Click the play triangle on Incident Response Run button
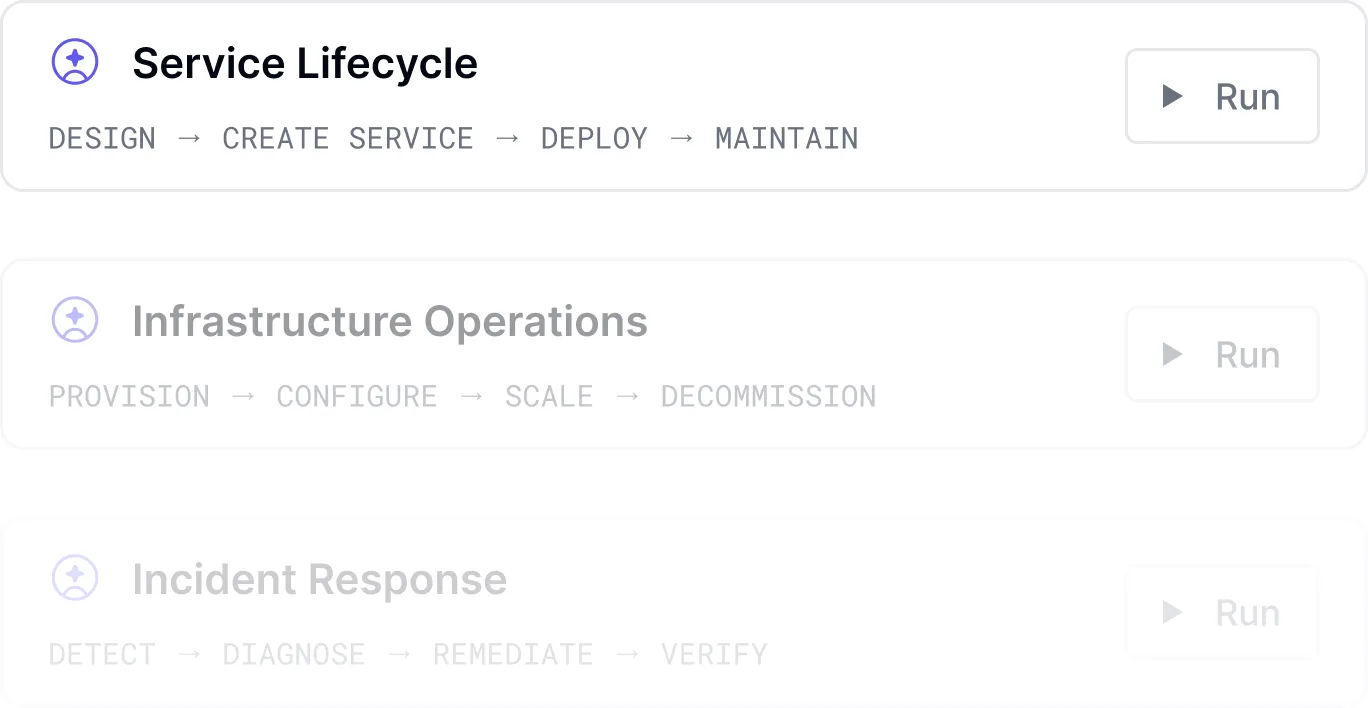The width and height of the screenshot is (1368, 708). click(x=1174, y=613)
